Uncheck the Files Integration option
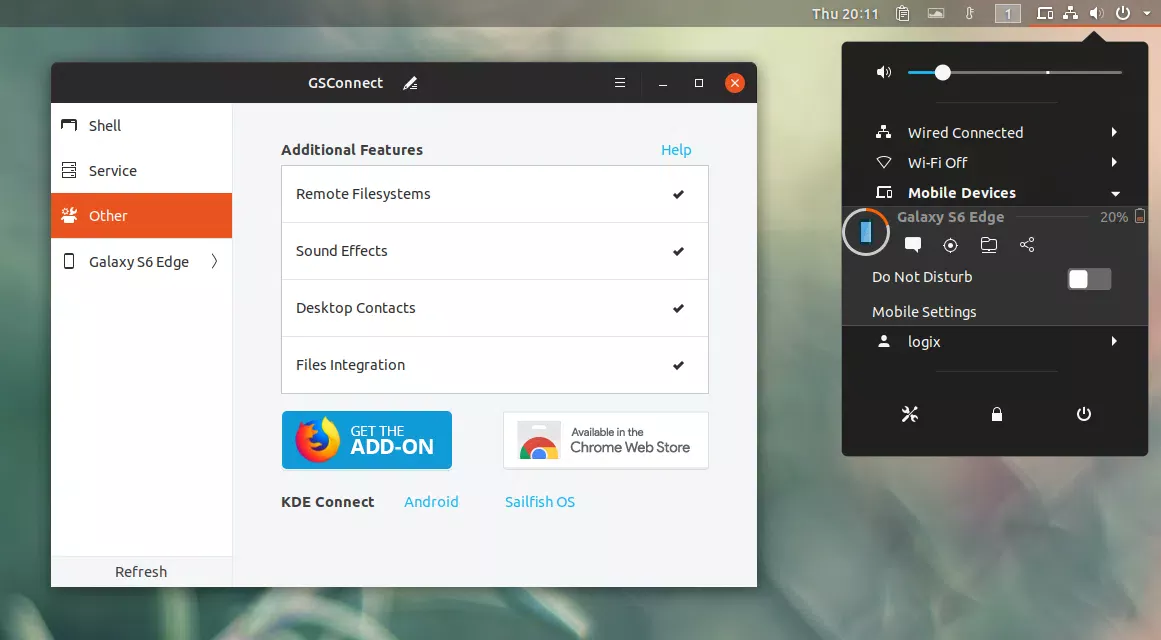Screen dimensions: 1161x640 click(678, 365)
